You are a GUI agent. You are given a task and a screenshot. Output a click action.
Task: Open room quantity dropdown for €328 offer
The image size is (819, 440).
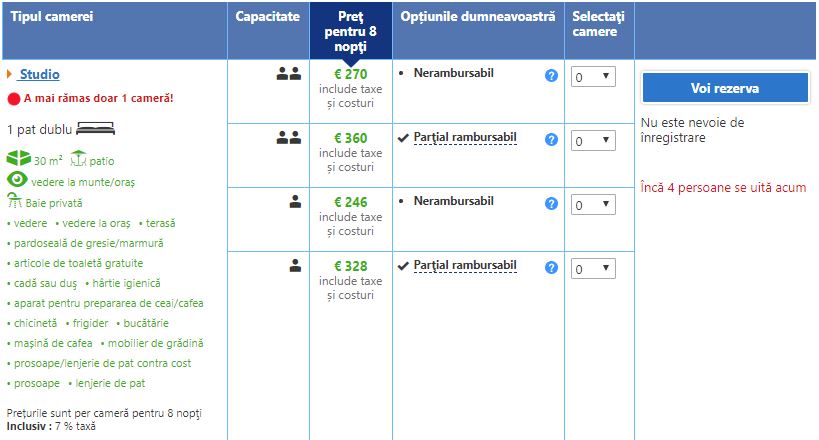point(593,269)
